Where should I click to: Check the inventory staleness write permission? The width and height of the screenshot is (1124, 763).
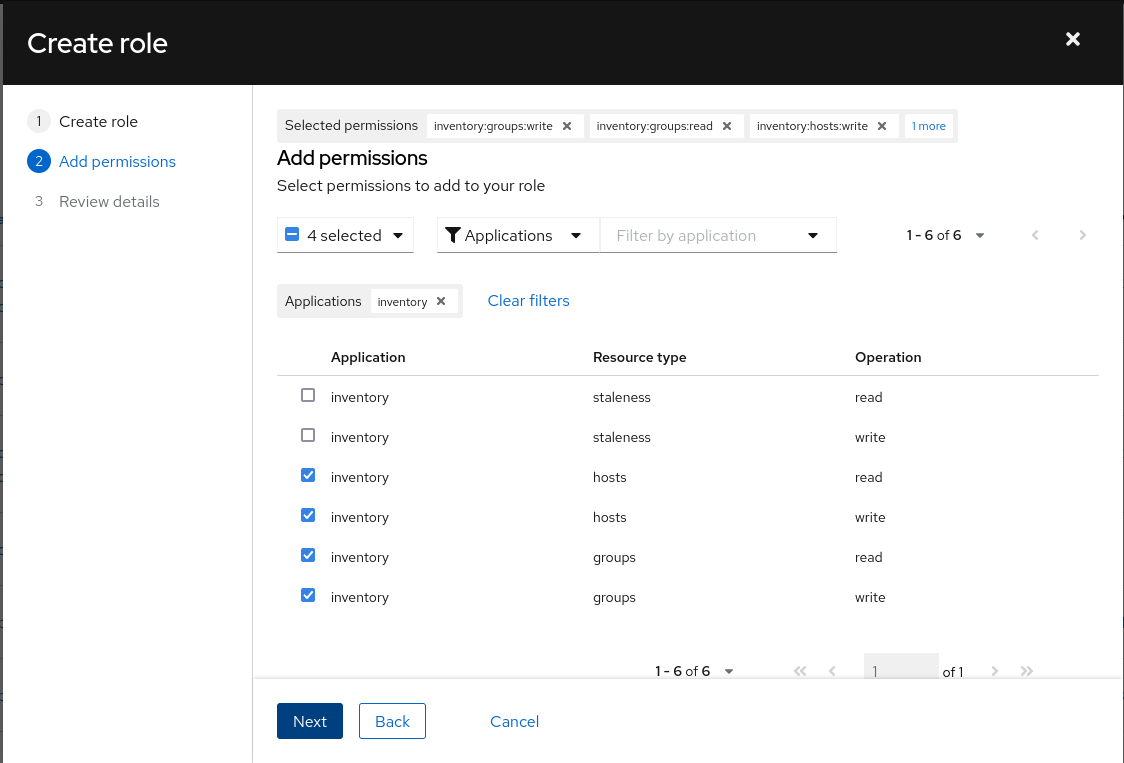point(308,435)
